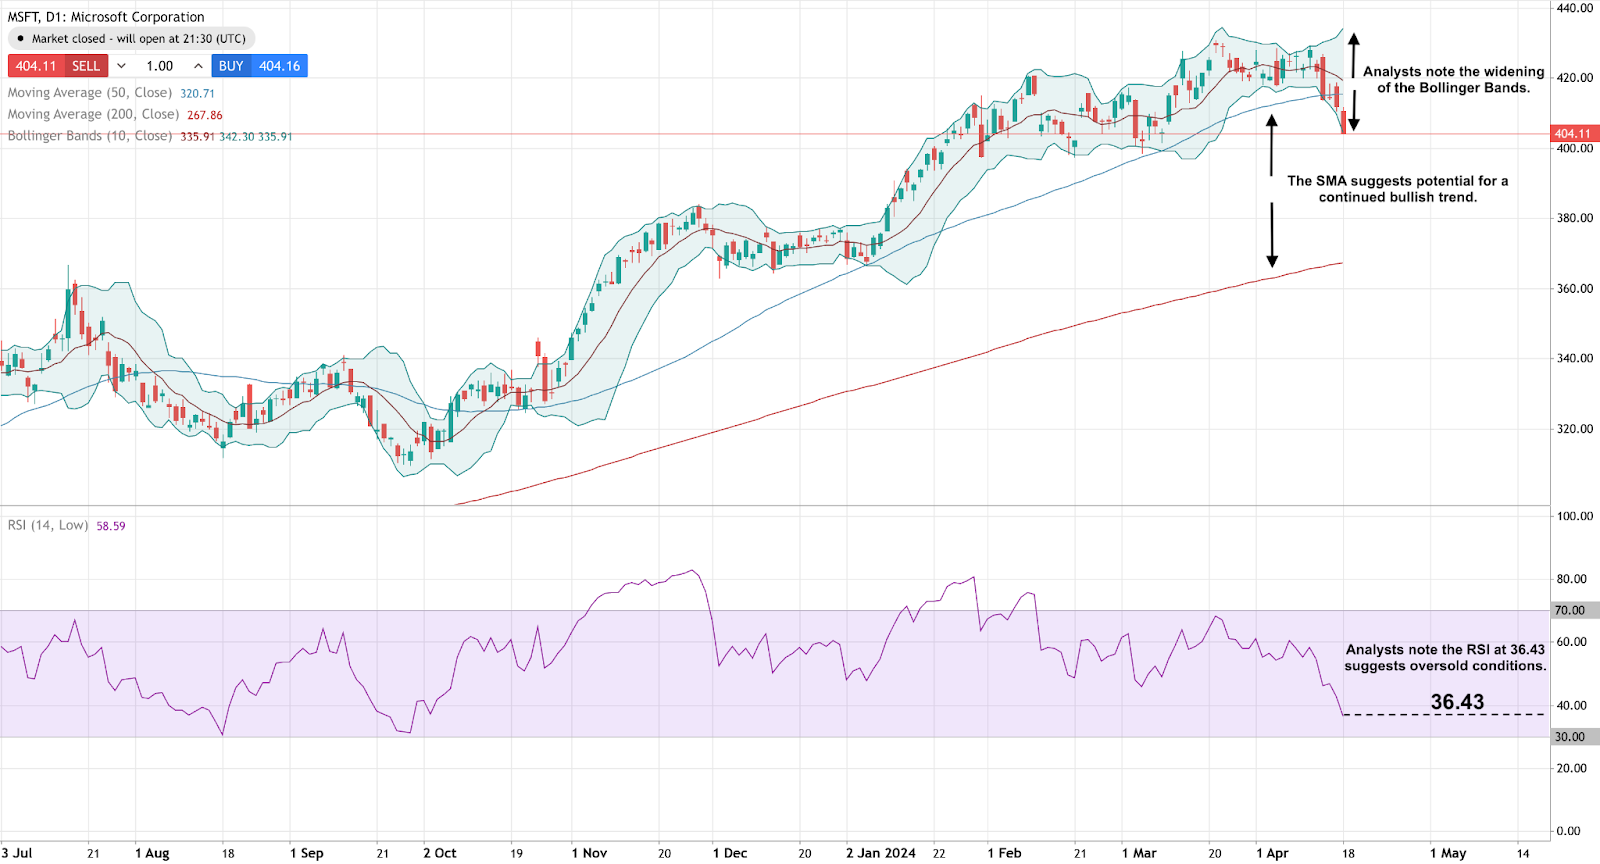Select the RSI (14, Low) indicator label

[48, 525]
